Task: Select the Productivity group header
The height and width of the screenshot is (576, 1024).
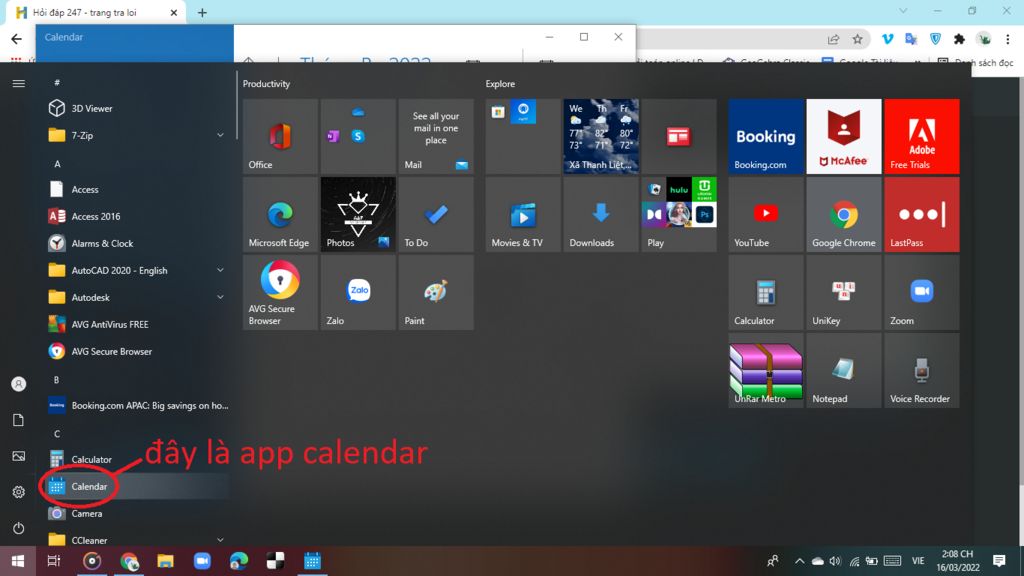Action: point(266,84)
